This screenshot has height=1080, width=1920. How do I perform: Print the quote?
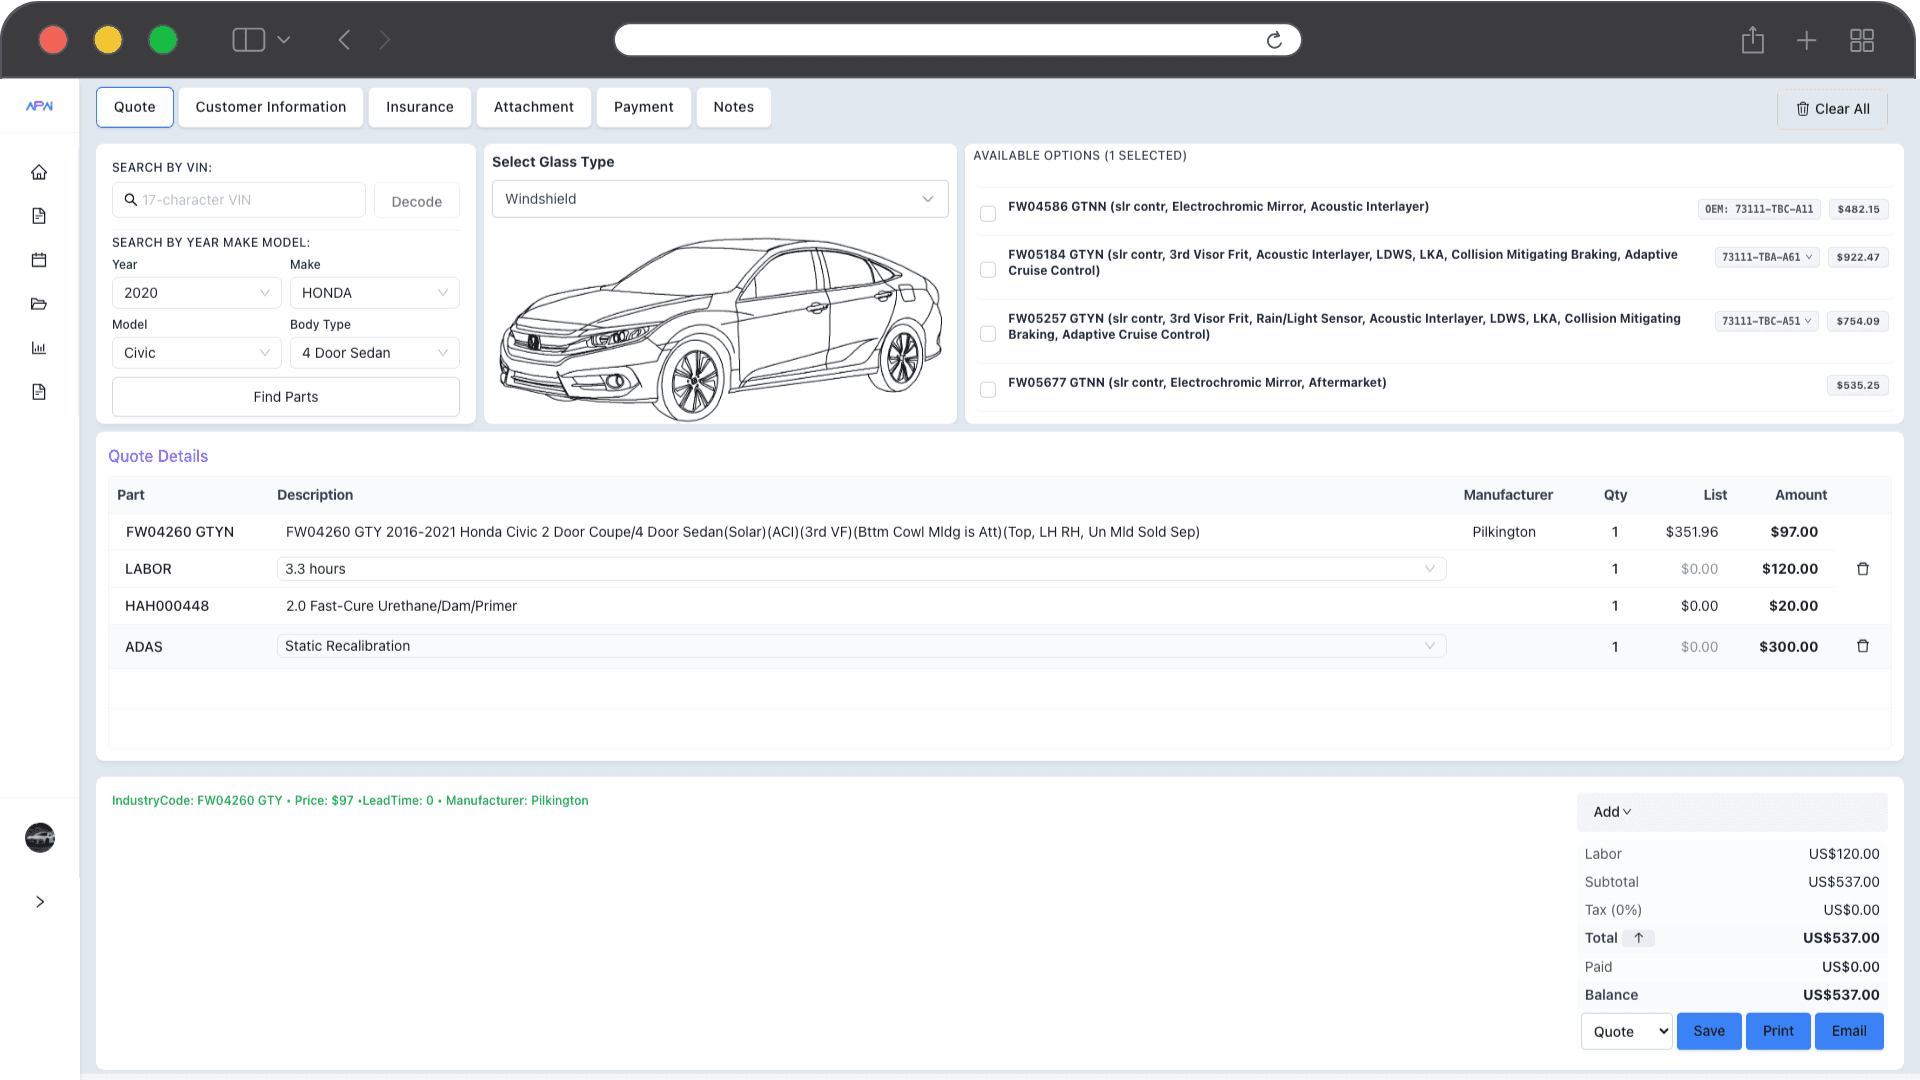click(1778, 1031)
